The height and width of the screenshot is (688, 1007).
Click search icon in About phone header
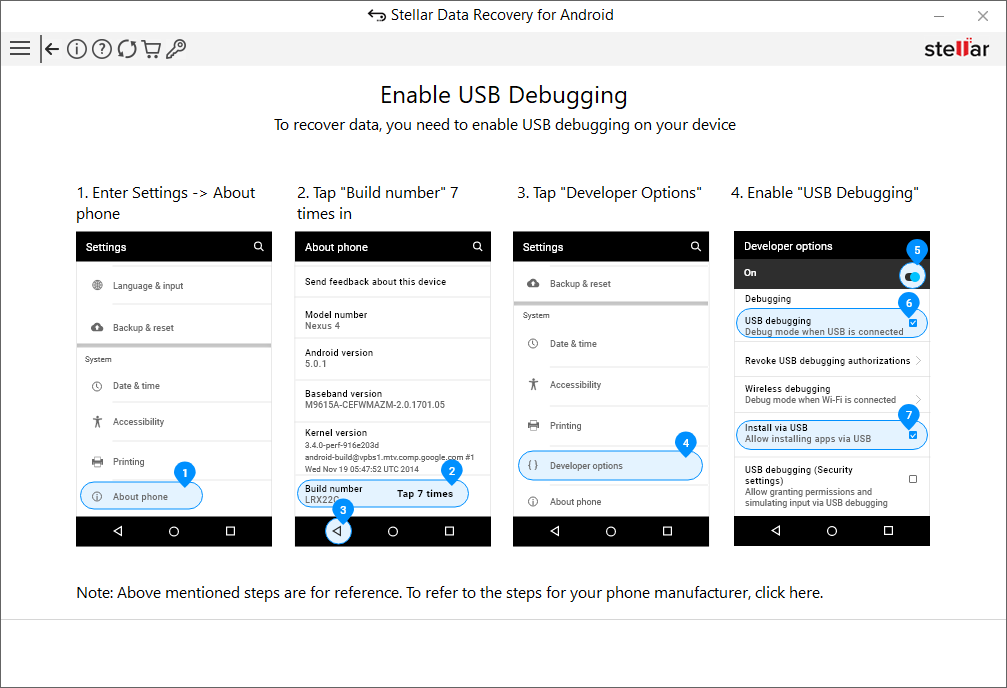(477, 246)
